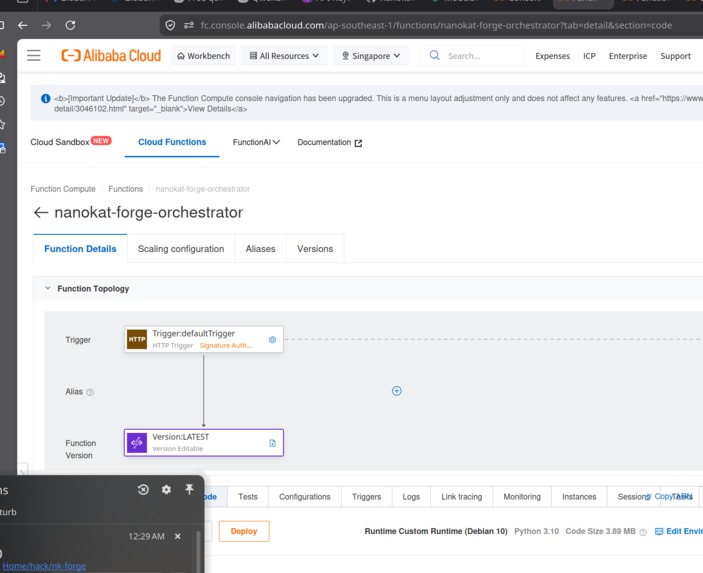Click the browser forward arrow
The image size is (703, 573).
point(46,25)
